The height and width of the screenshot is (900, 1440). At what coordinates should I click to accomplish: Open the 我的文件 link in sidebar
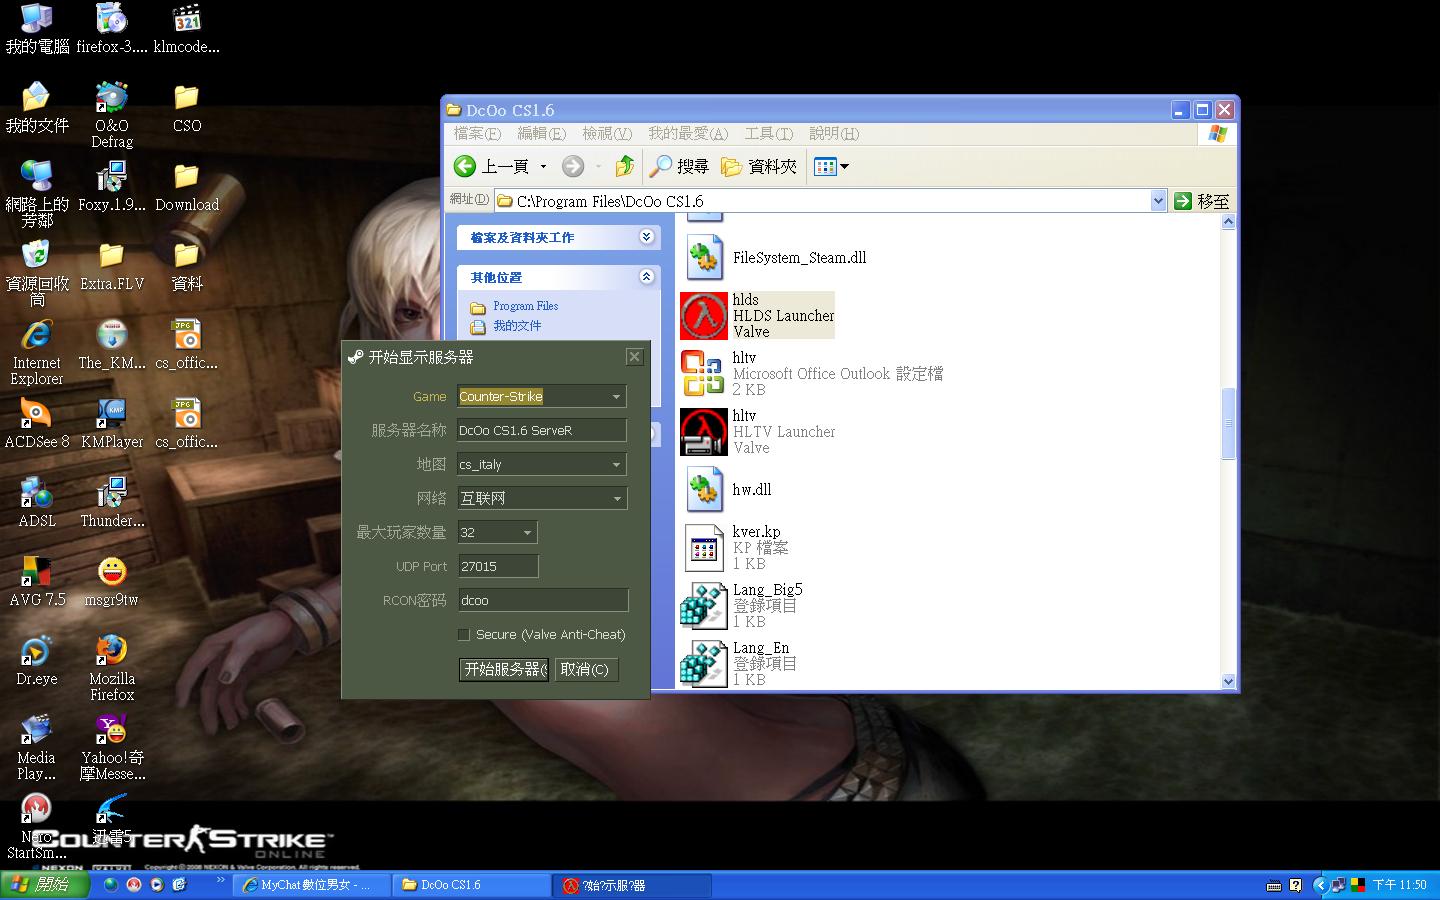click(517, 326)
